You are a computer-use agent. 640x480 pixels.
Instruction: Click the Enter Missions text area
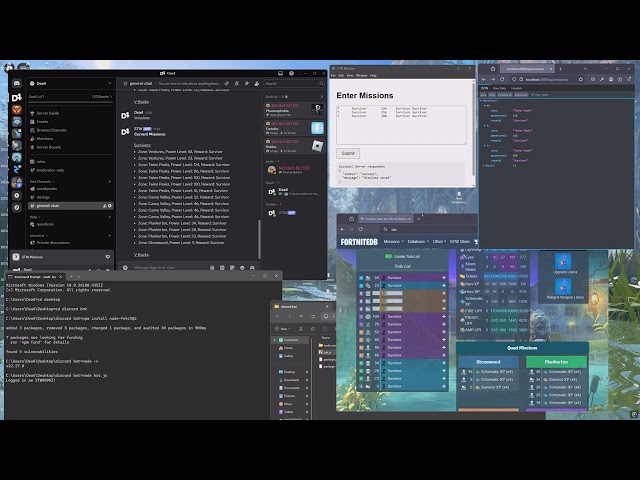(401, 124)
